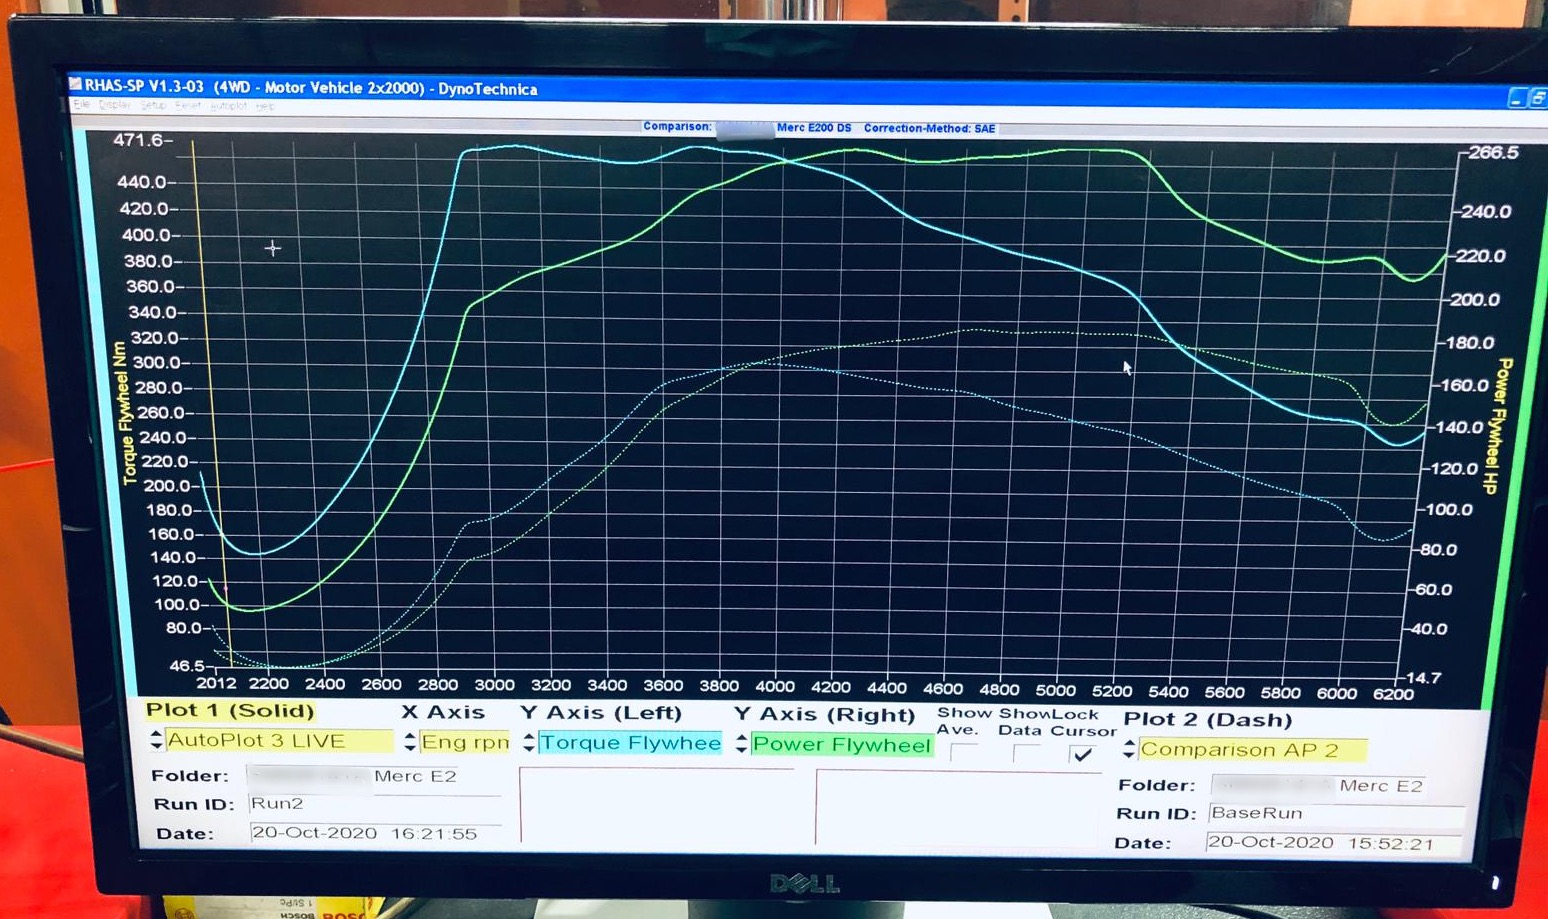
Task: Enable the Show Data checkbox
Action: click(x=1027, y=754)
